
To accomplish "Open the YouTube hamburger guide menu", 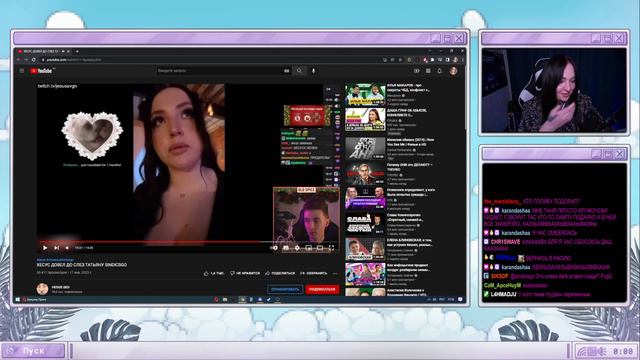I will tap(22, 71).
